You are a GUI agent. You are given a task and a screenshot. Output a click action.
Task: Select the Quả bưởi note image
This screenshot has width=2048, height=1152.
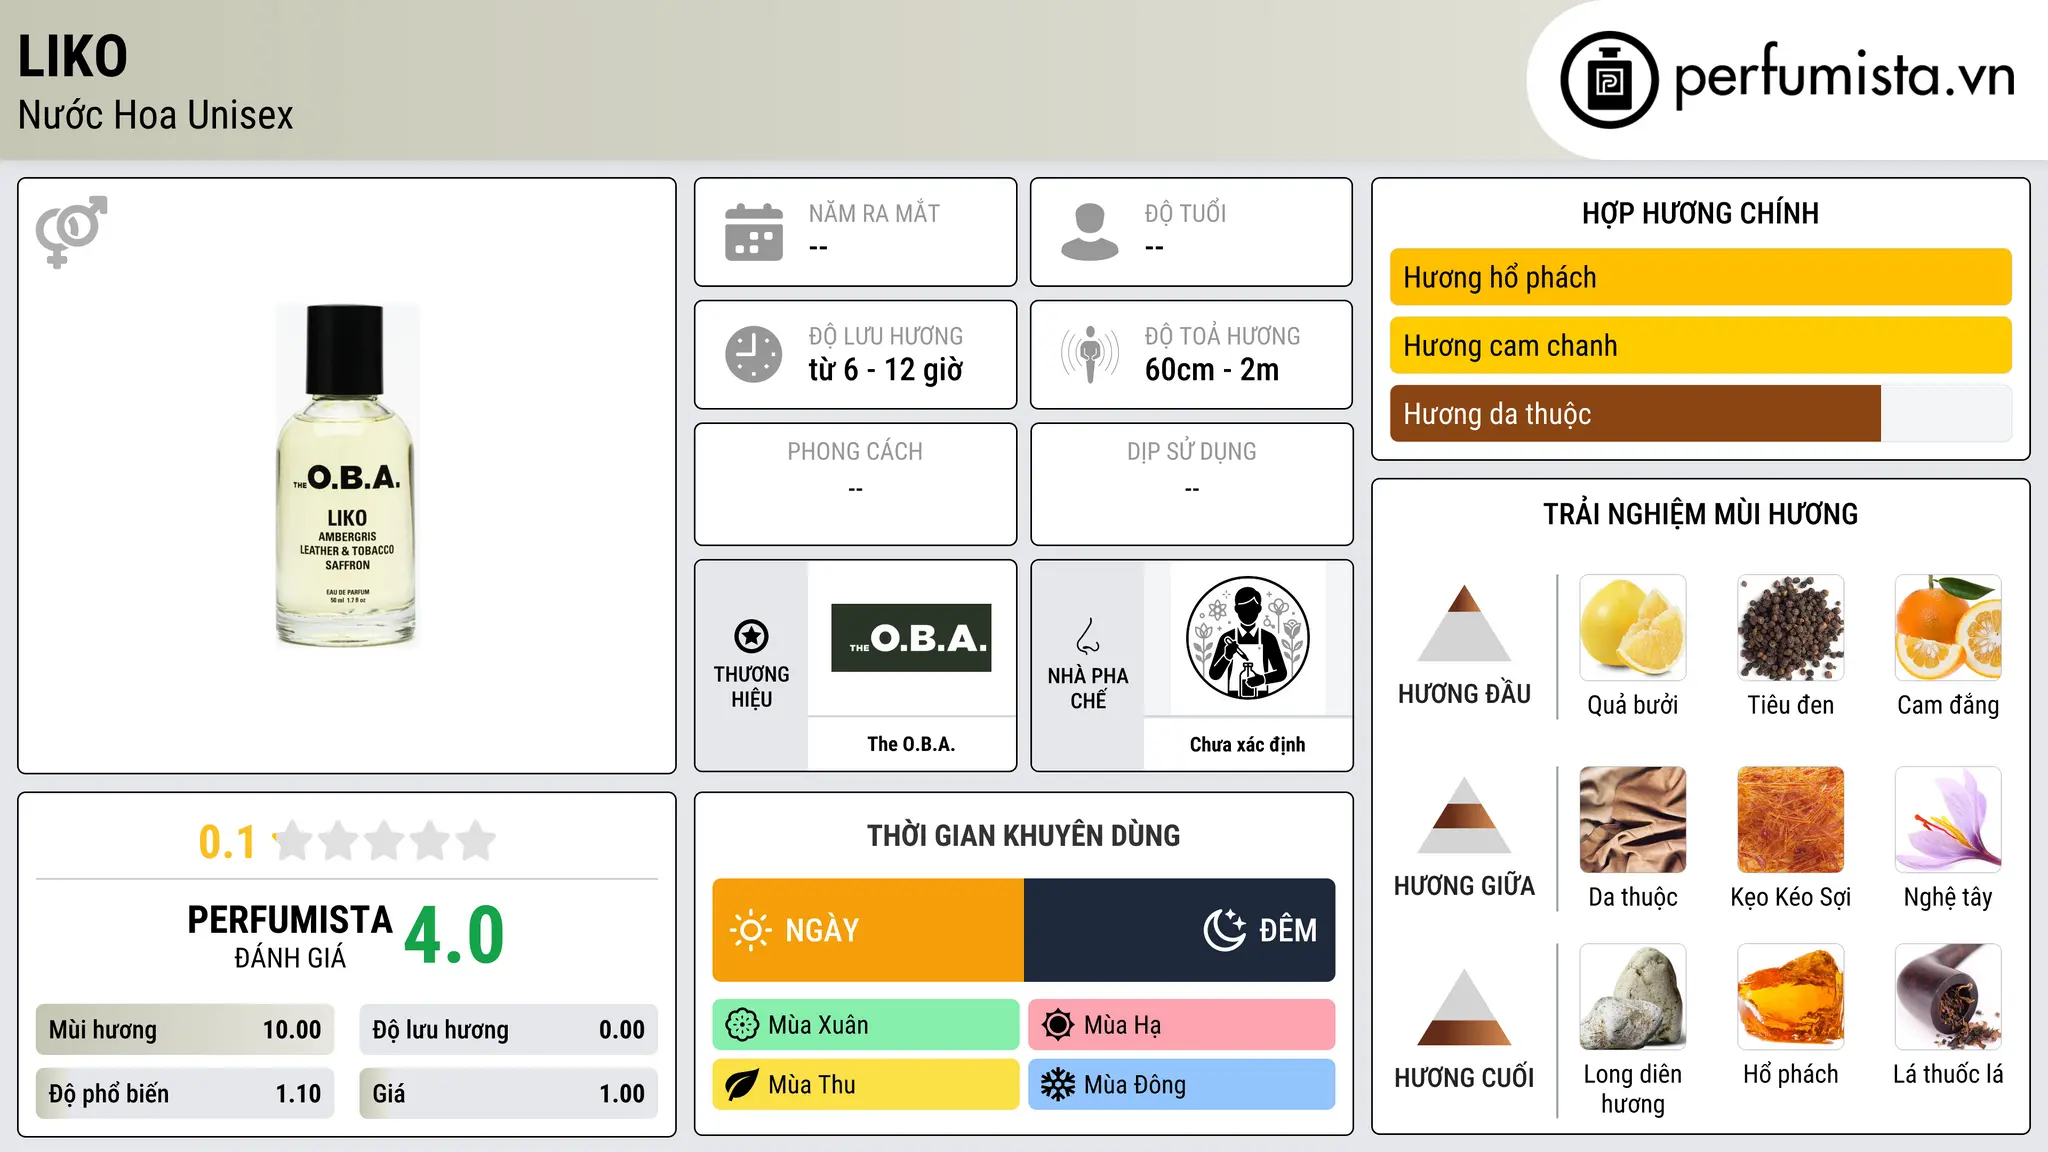(1633, 628)
